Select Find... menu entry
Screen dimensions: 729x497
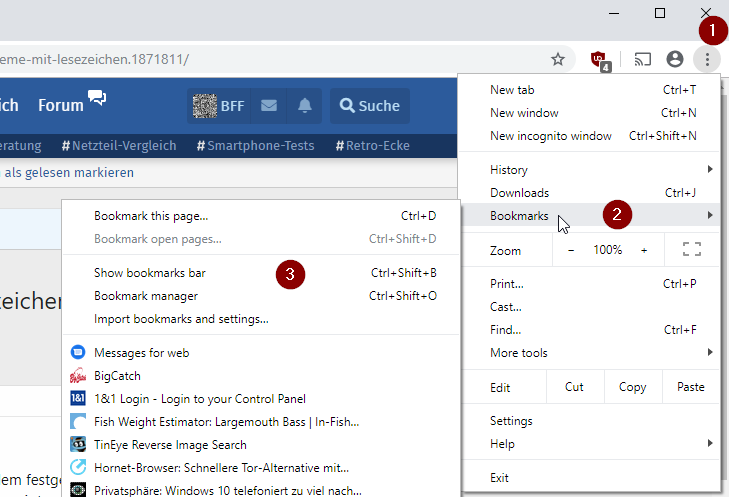point(590,330)
